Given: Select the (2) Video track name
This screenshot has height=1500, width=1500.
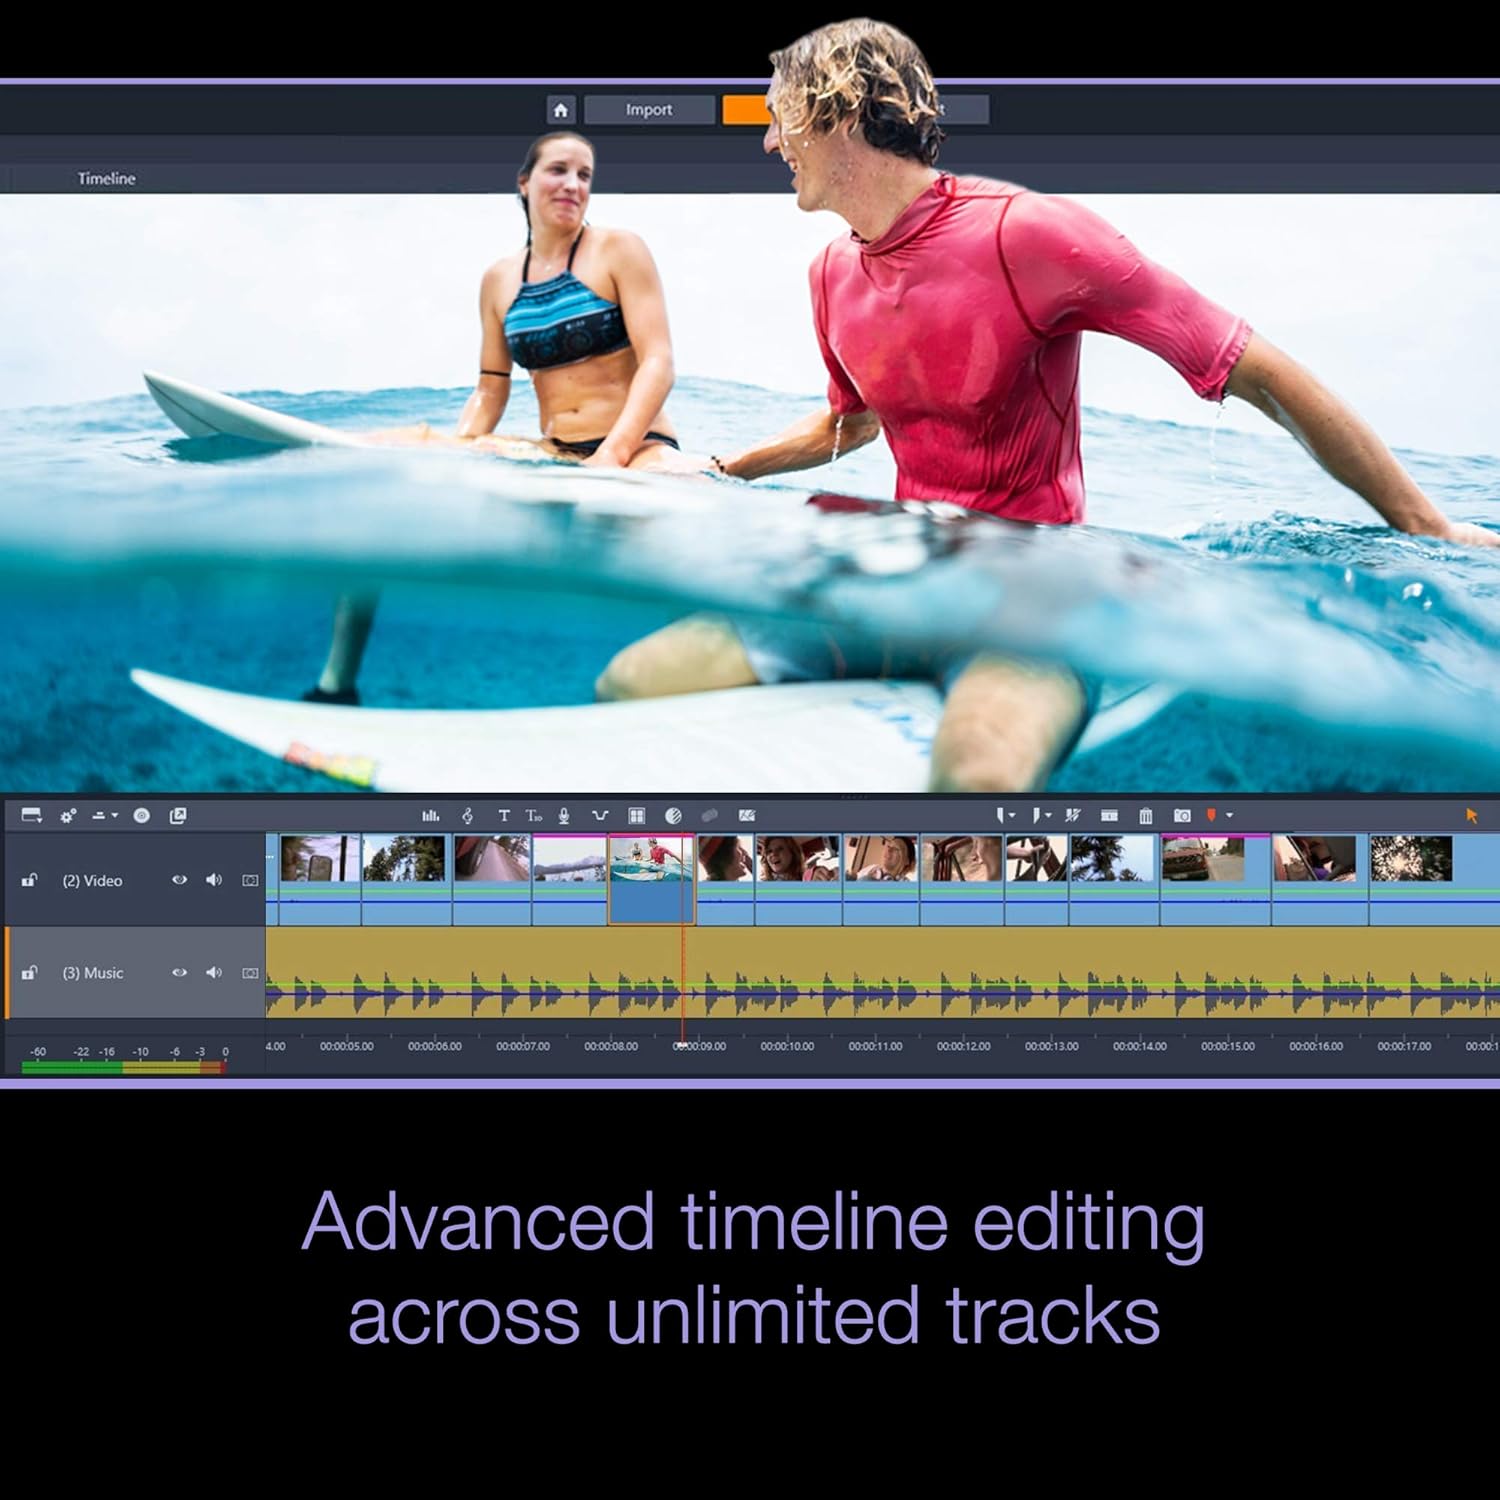Looking at the screenshot, I should (x=92, y=881).
